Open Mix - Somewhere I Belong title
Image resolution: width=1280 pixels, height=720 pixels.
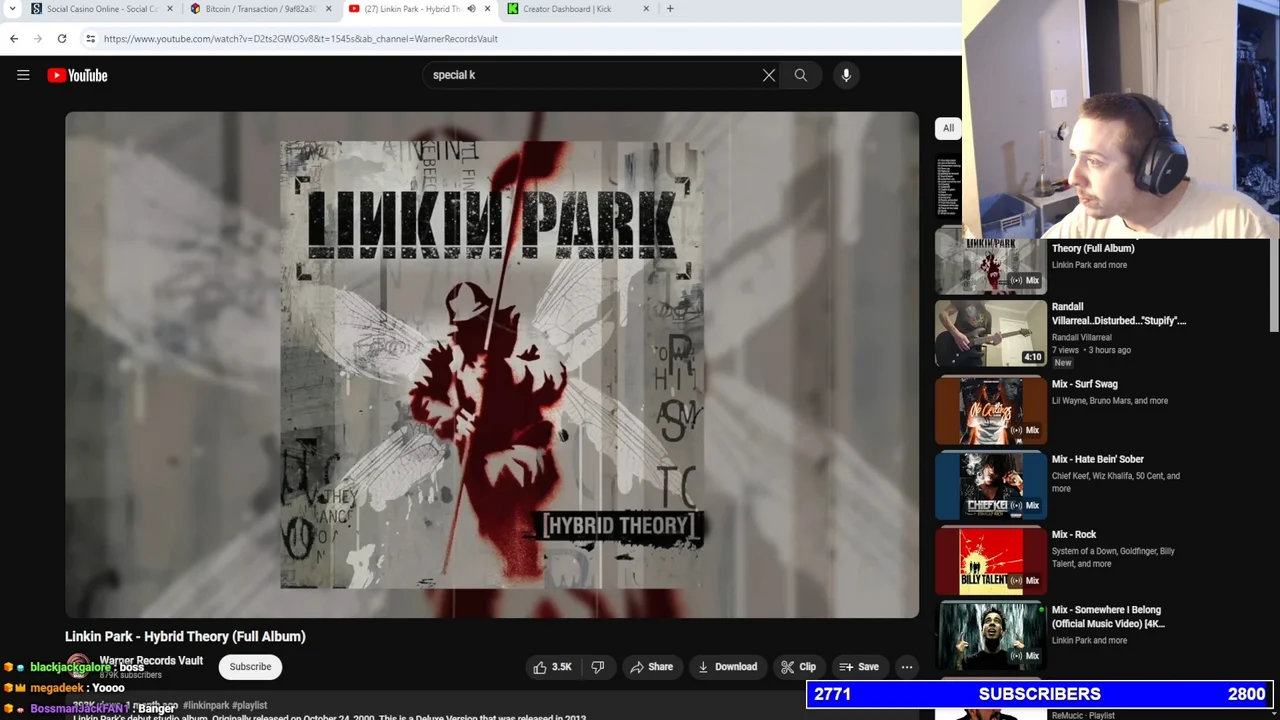point(1108,616)
